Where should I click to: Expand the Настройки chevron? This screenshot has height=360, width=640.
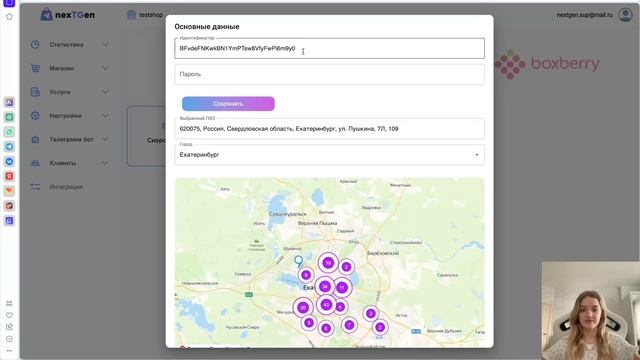pos(105,116)
